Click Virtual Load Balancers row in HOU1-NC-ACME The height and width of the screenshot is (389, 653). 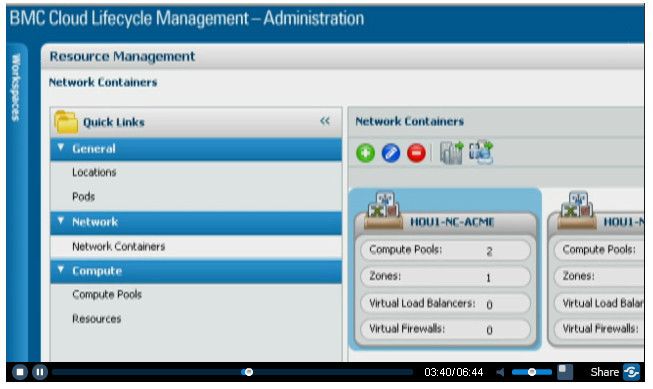tap(445, 304)
